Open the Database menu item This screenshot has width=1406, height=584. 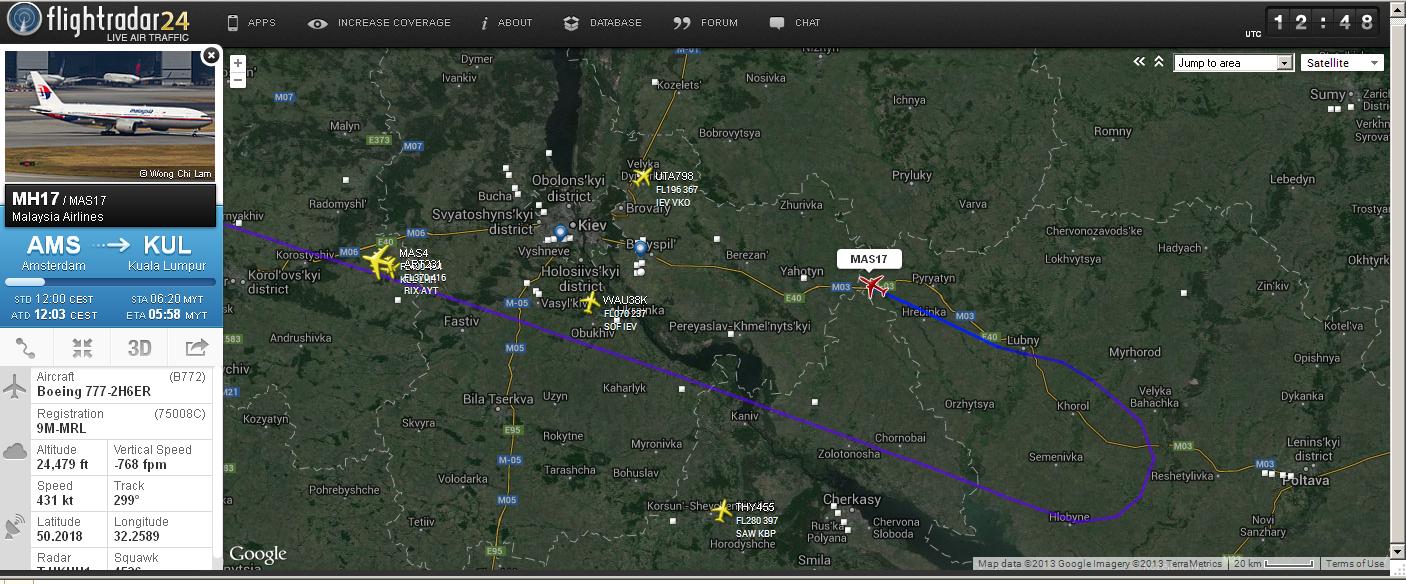(603, 23)
